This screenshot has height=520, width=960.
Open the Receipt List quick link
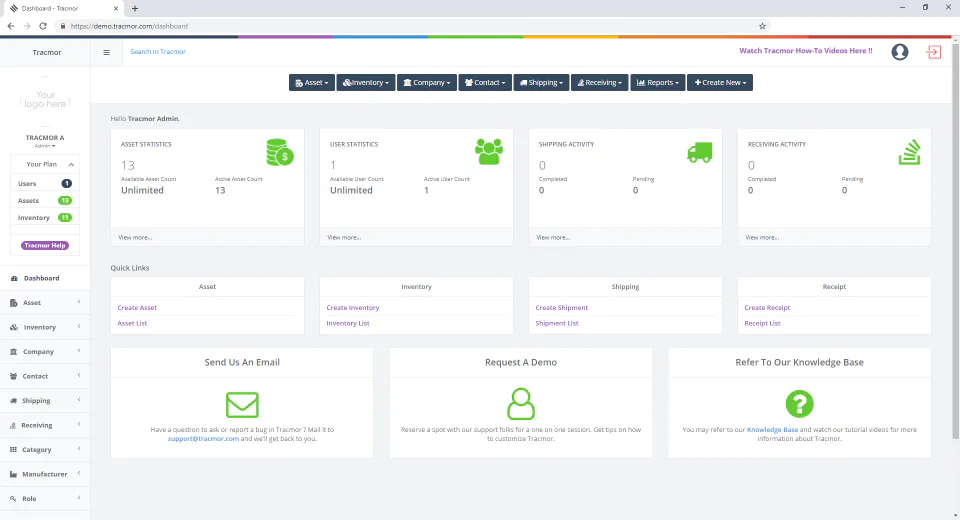(762, 323)
